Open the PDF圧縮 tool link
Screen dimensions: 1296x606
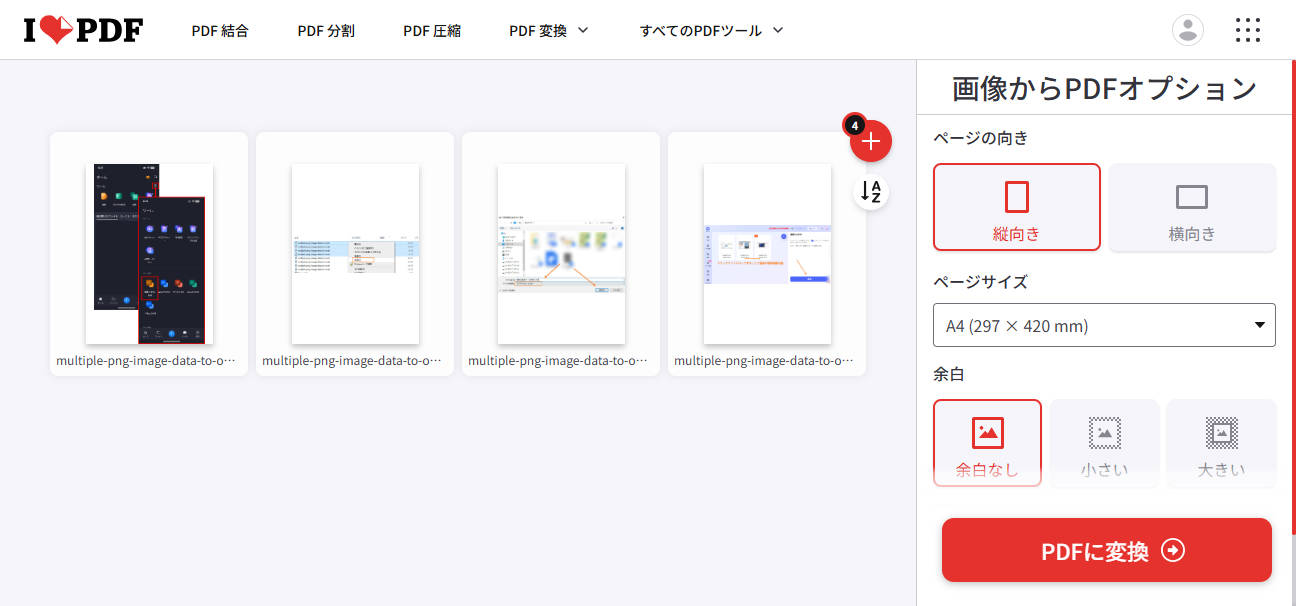(x=431, y=30)
